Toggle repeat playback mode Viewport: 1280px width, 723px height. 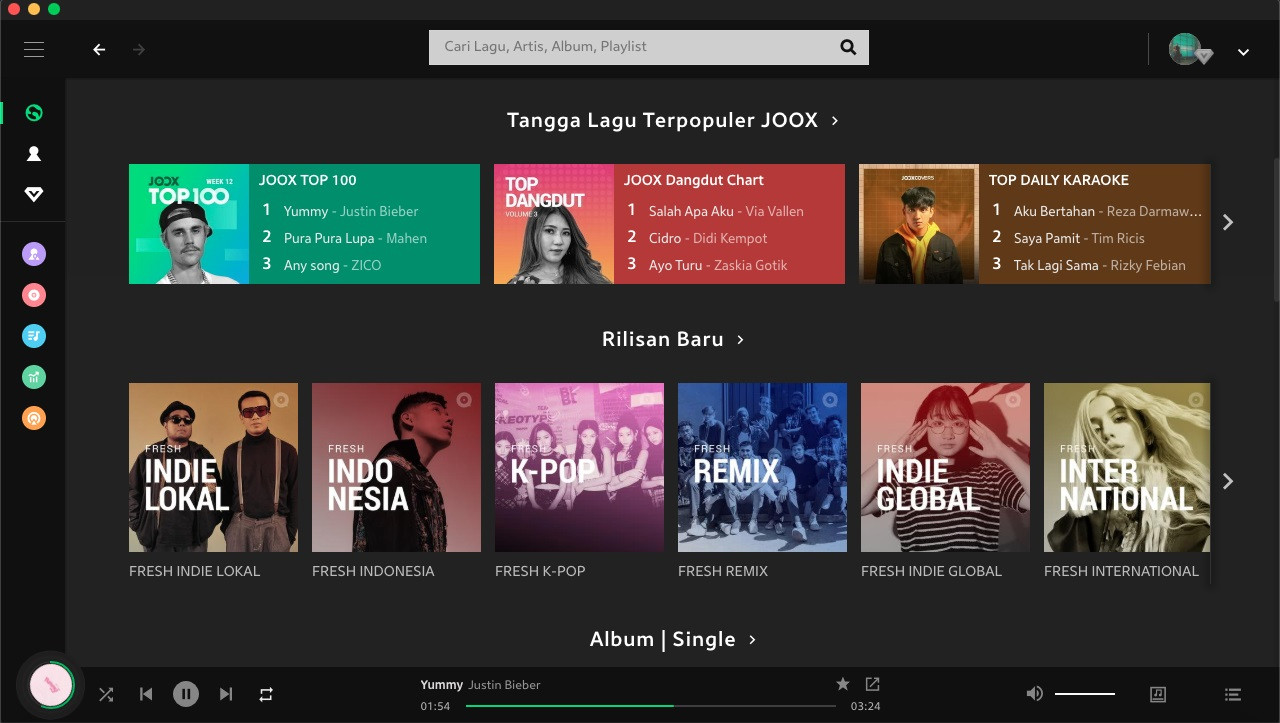tap(266, 694)
